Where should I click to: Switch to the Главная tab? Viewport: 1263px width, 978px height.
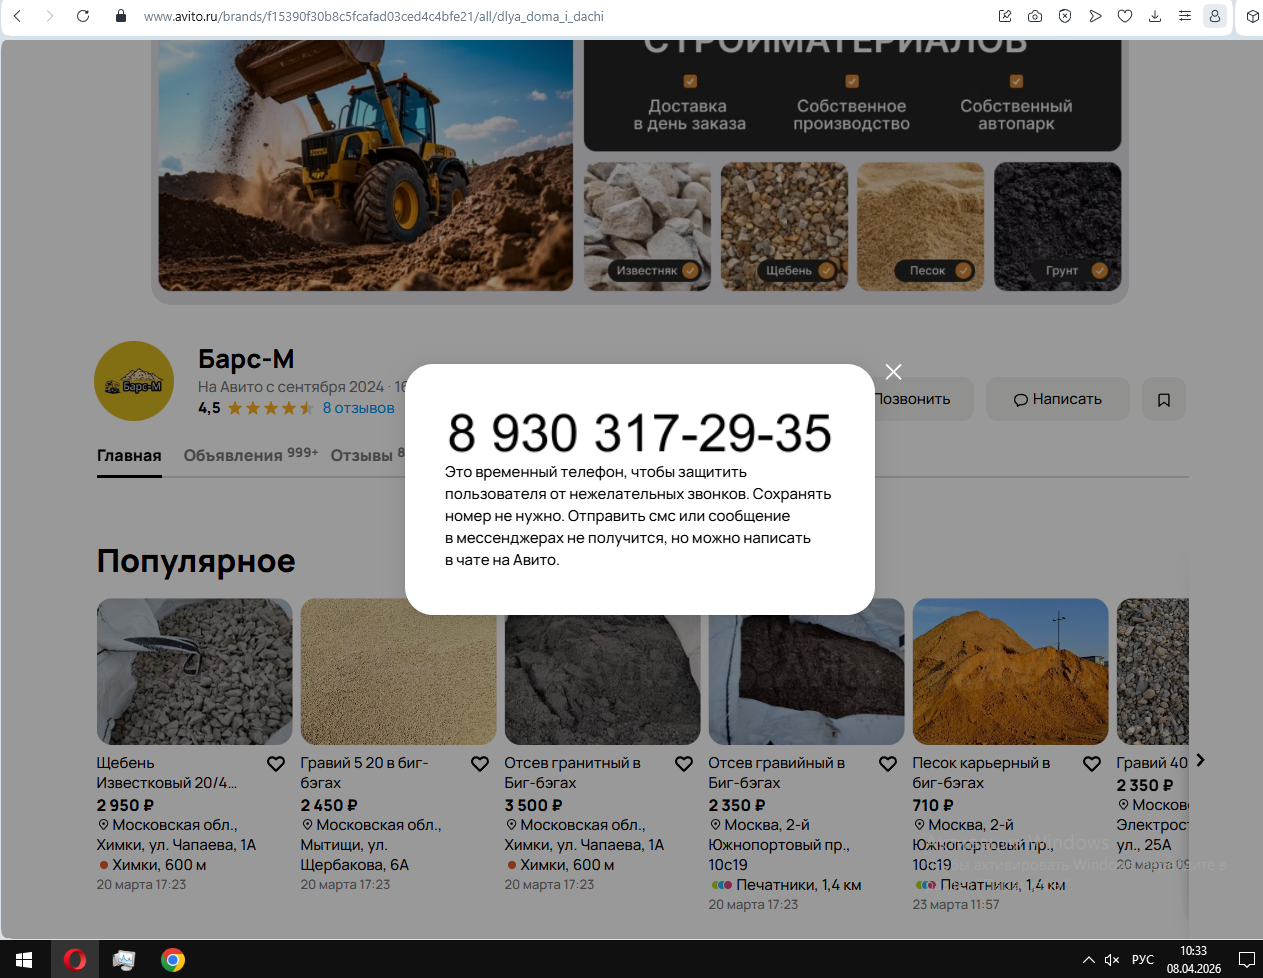pyautogui.click(x=129, y=455)
